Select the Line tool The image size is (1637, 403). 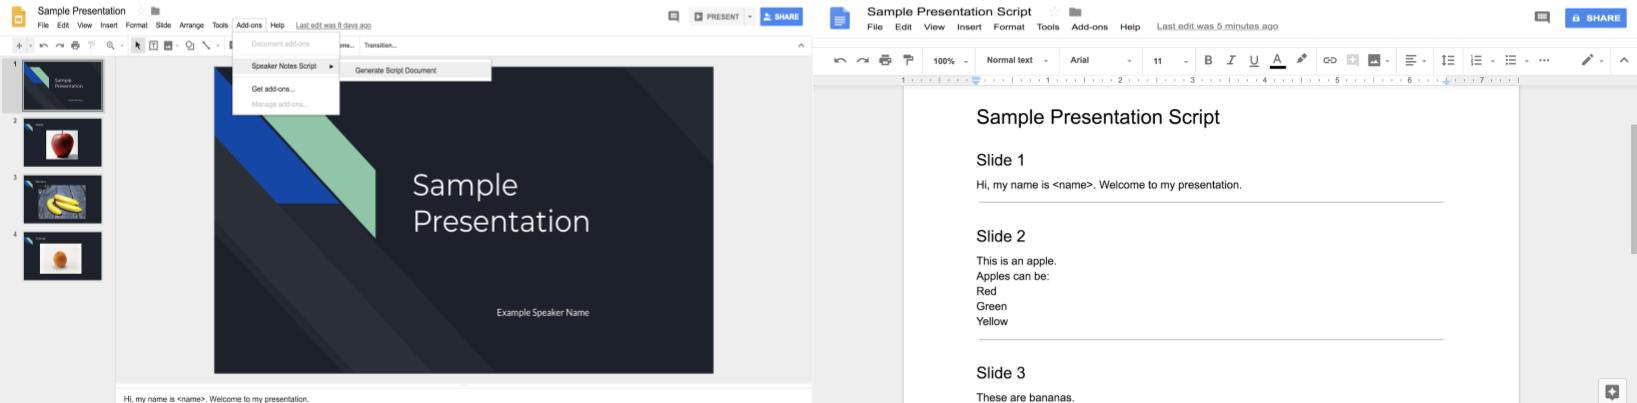point(206,45)
